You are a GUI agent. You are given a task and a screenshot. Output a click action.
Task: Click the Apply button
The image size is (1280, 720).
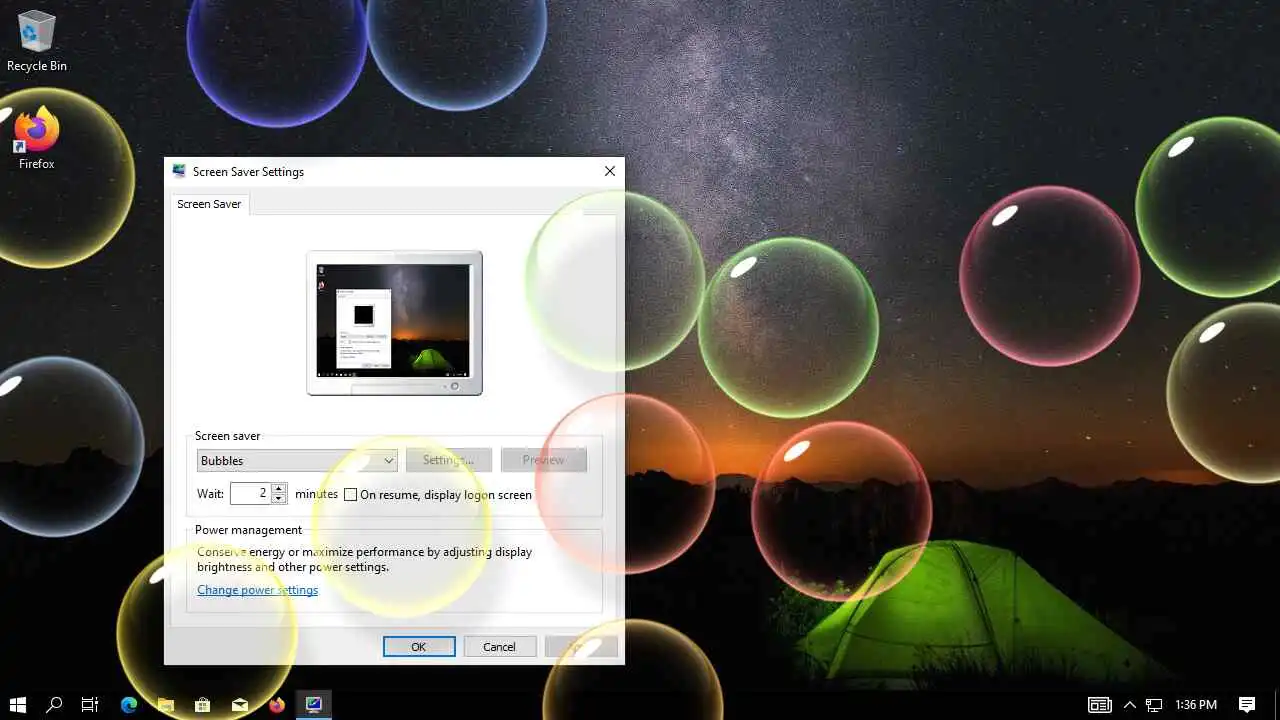581,647
